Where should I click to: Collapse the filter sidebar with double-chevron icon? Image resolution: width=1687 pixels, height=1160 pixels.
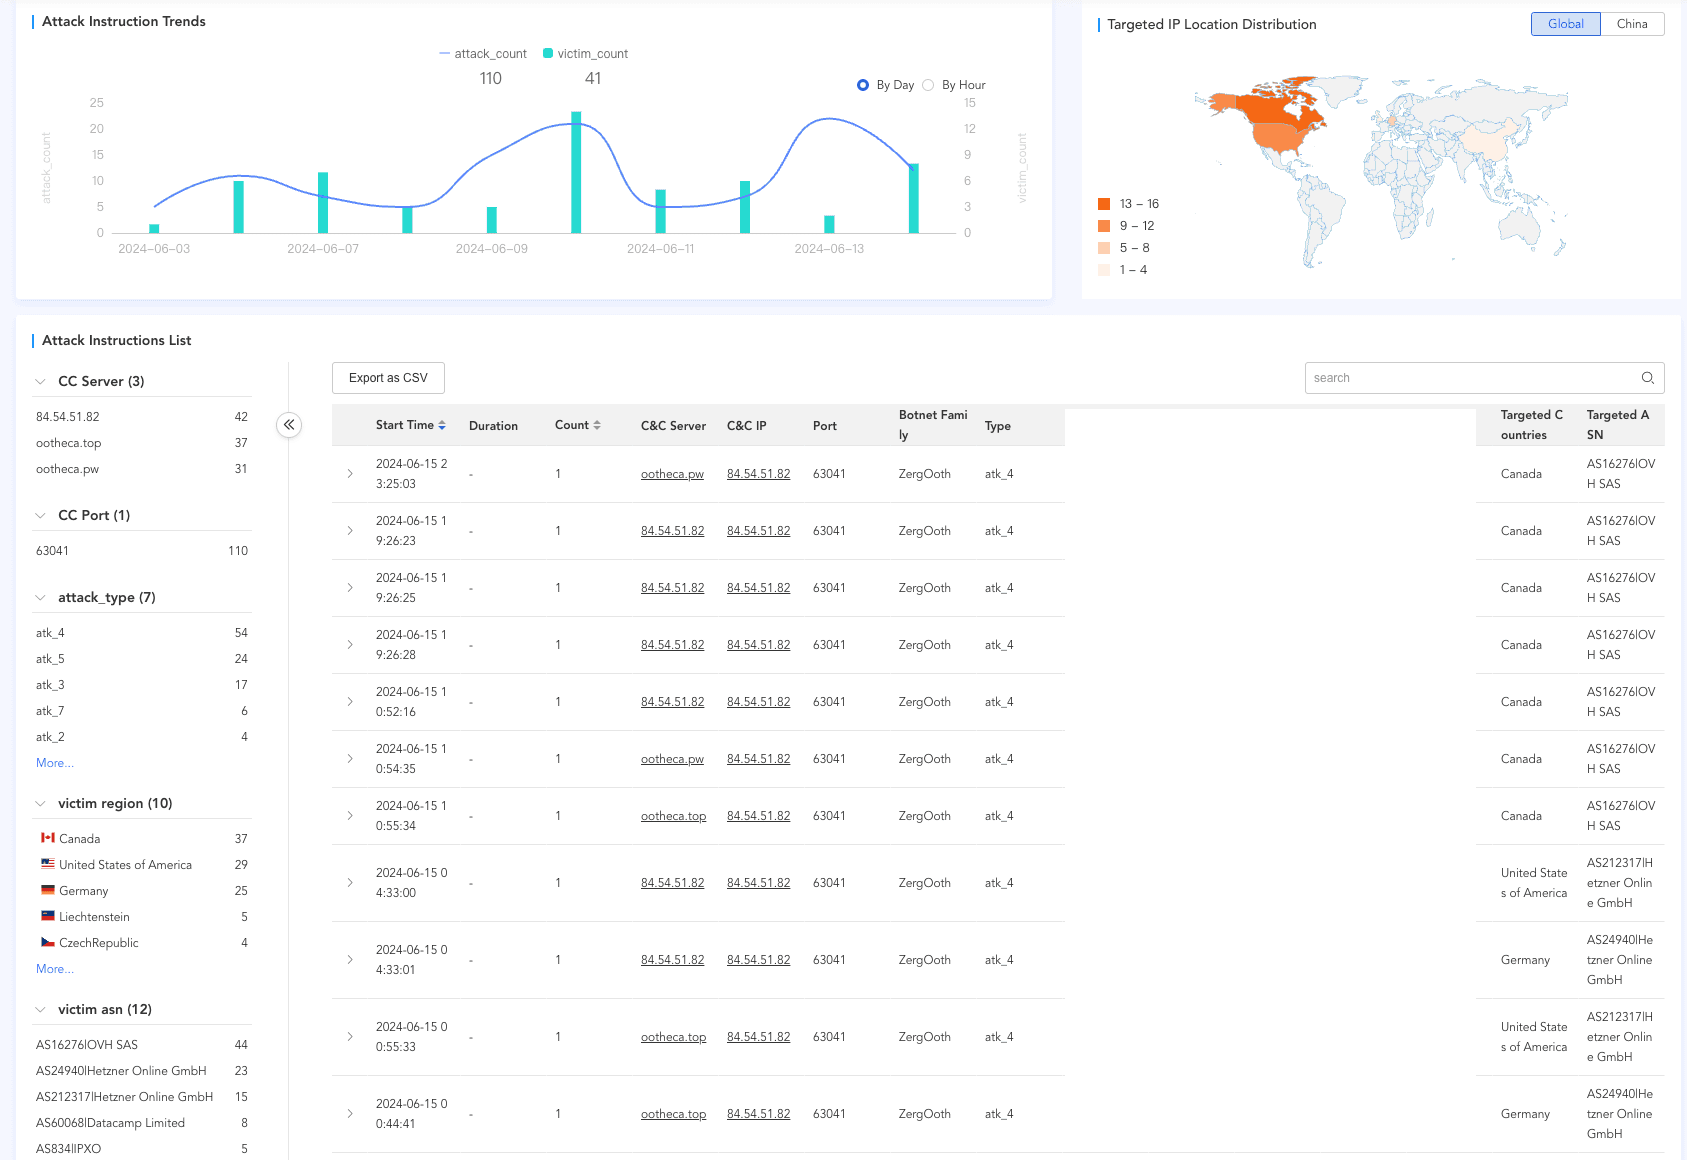pyautogui.click(x=289, y=425)
